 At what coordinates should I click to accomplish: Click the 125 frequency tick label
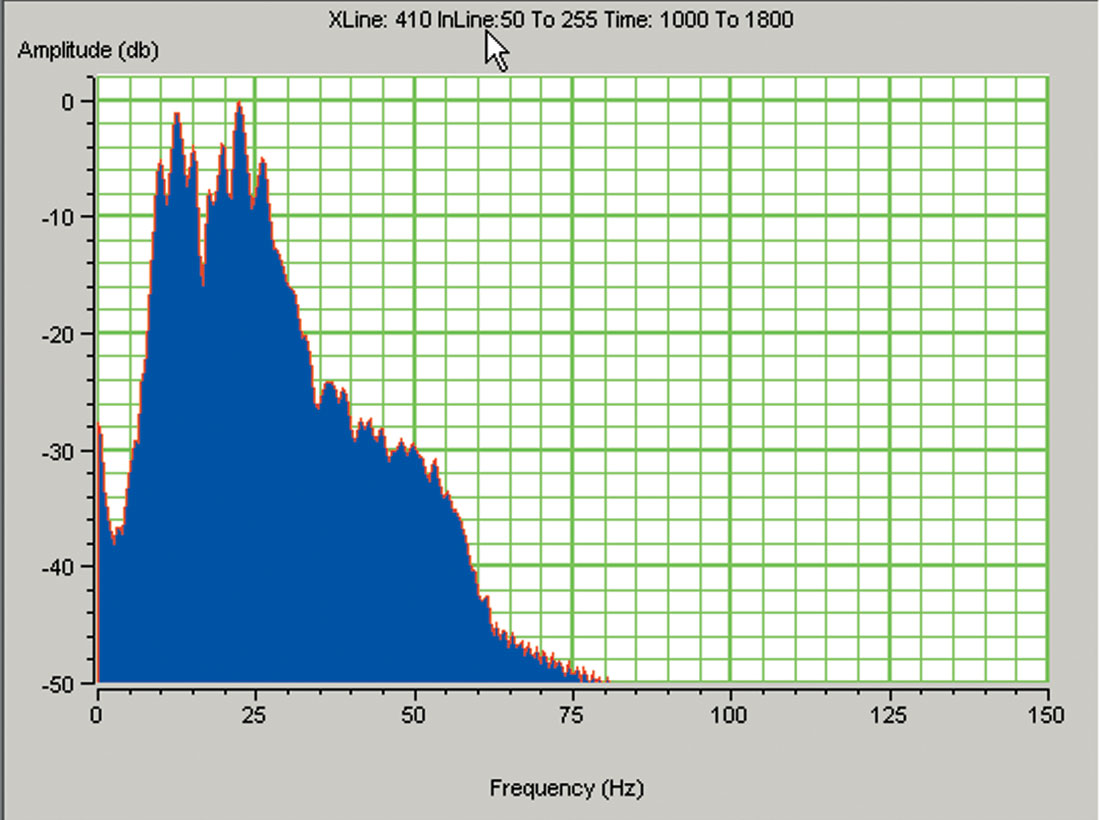coord(889,715)
